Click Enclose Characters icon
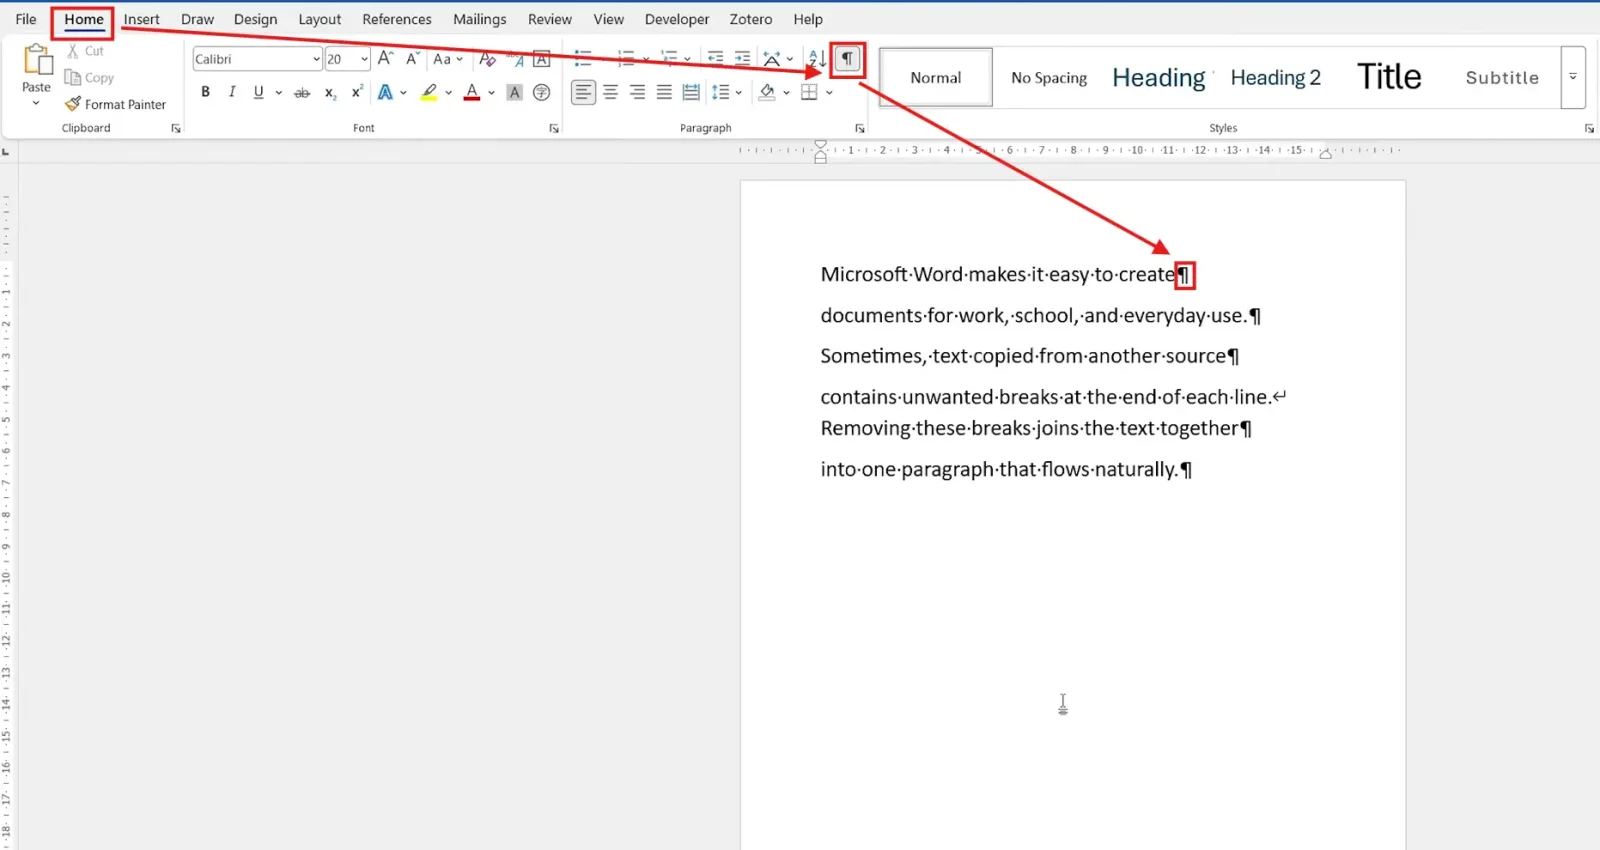Viewport: 1600px width, 850px height. tap(542, 92)
